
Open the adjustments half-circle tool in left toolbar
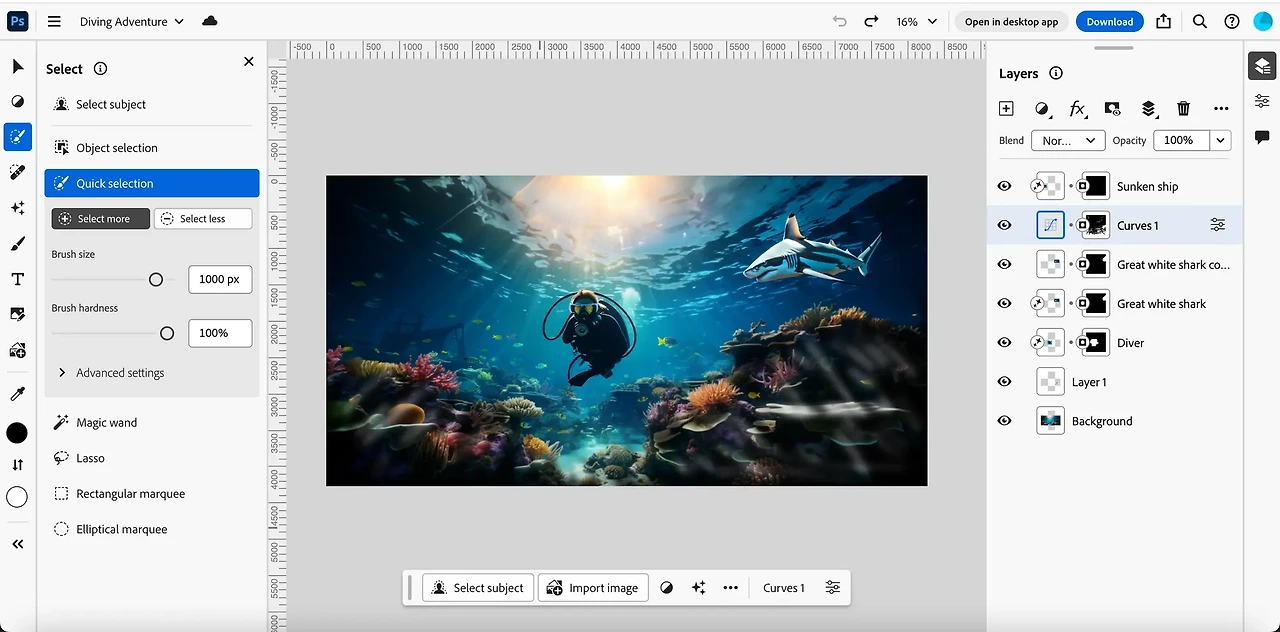[17, 102]
